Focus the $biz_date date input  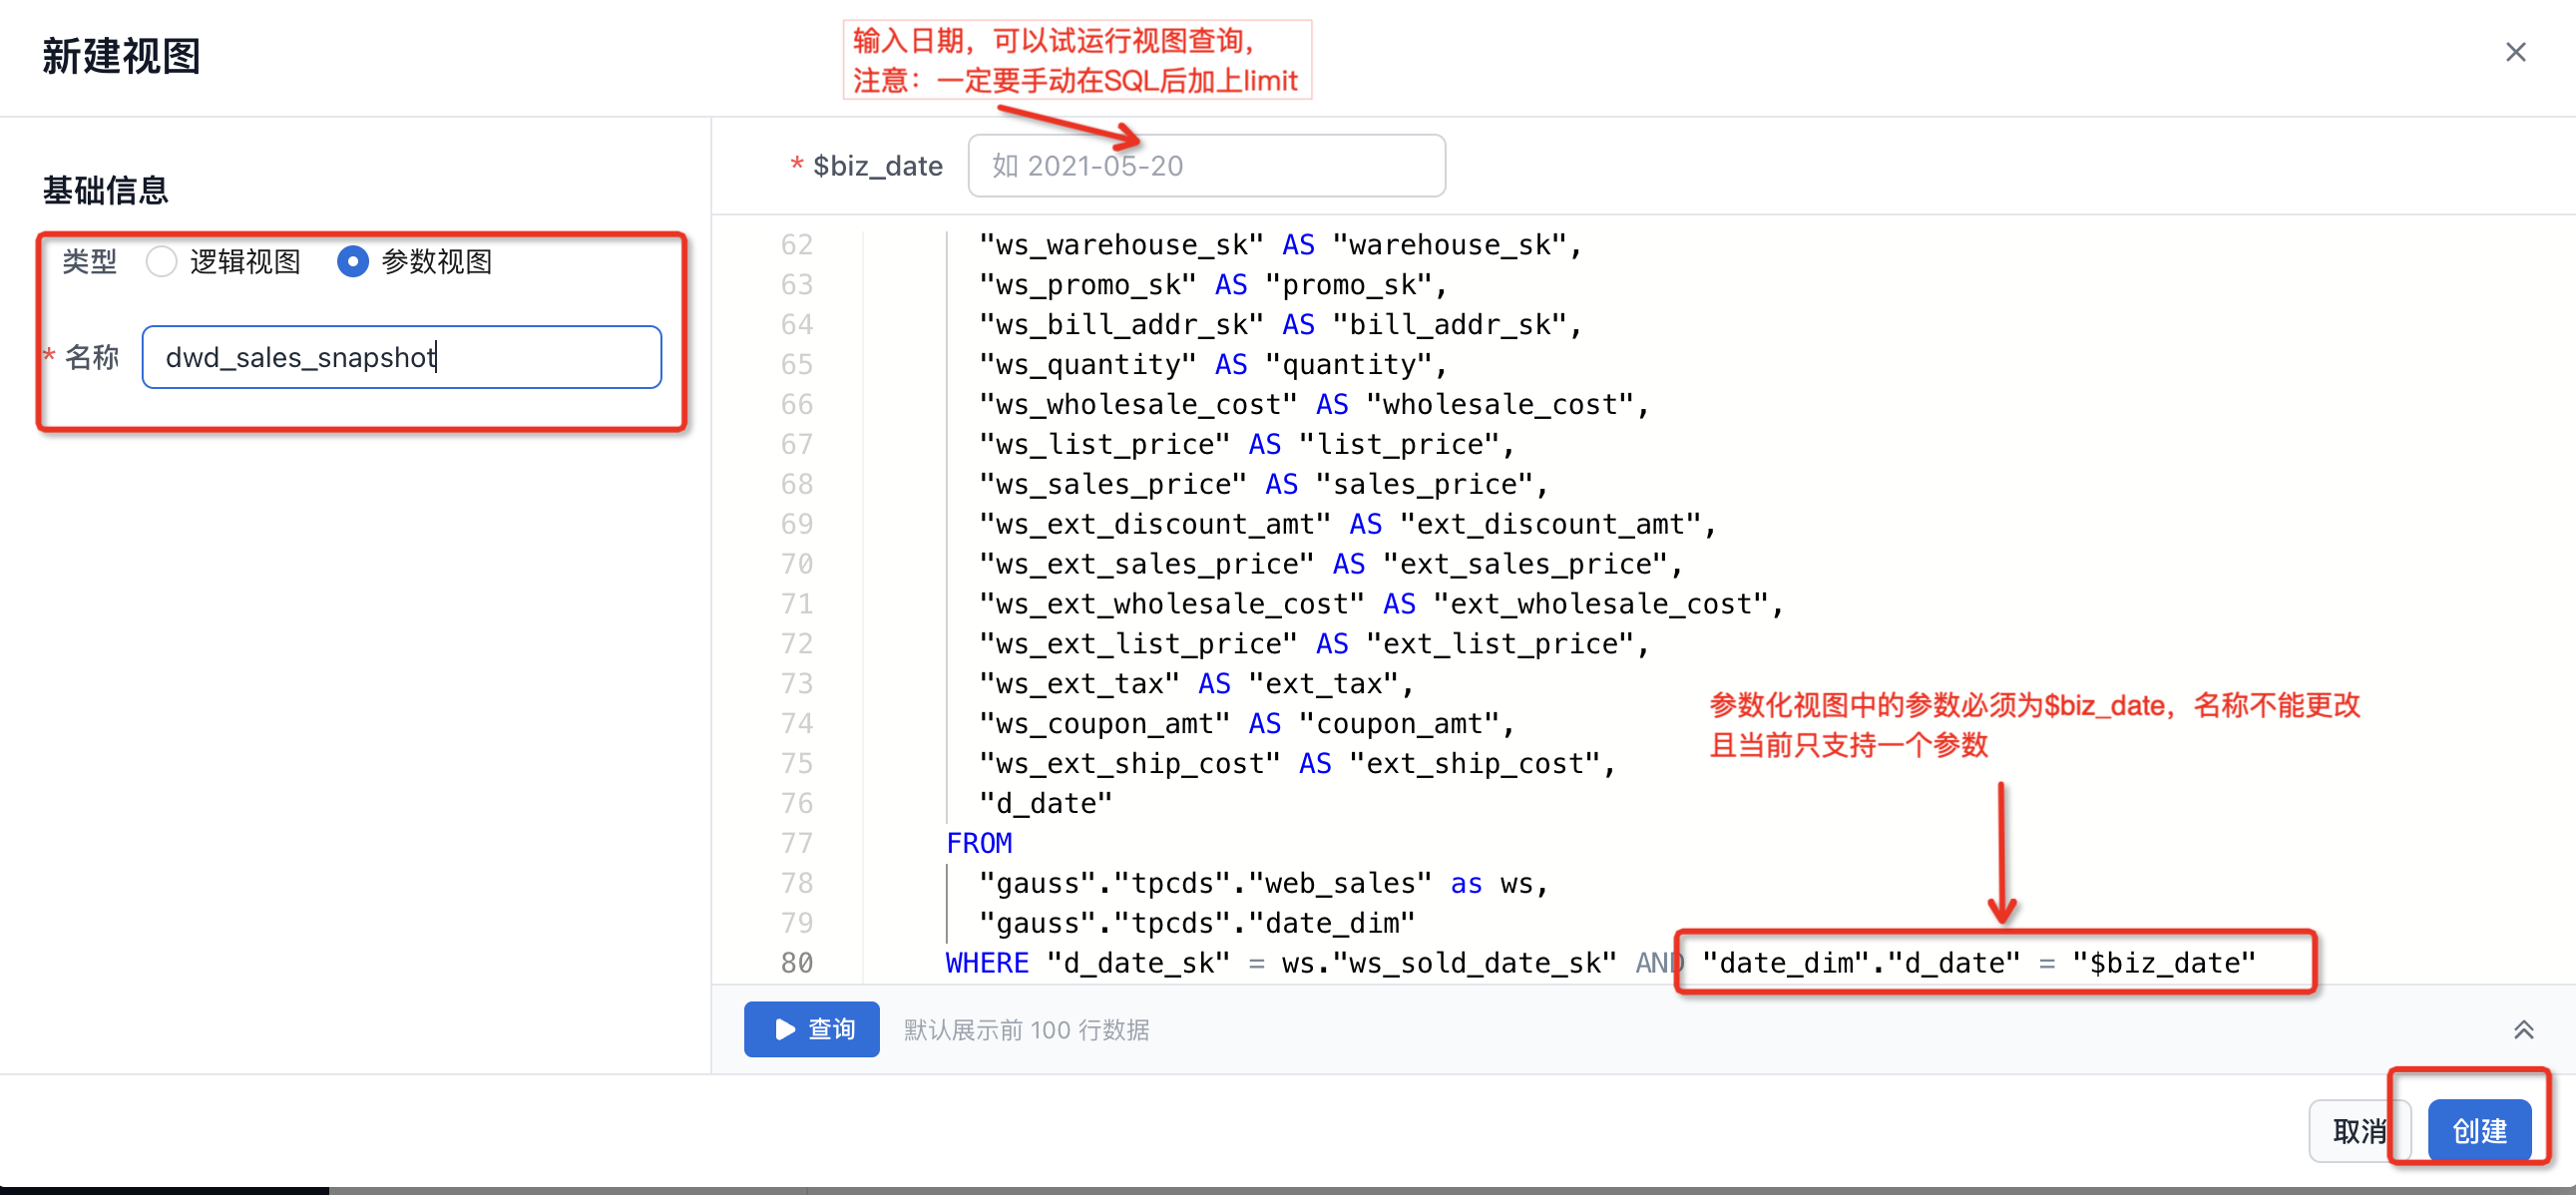pyautogui.click(x=1205, y=166)
